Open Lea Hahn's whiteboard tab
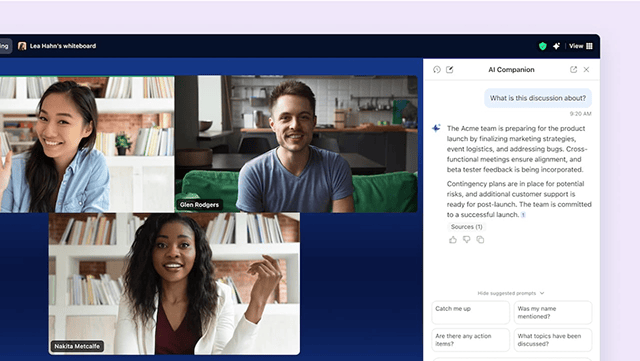This screenshot has width=640, height=361. pos(57,46)
